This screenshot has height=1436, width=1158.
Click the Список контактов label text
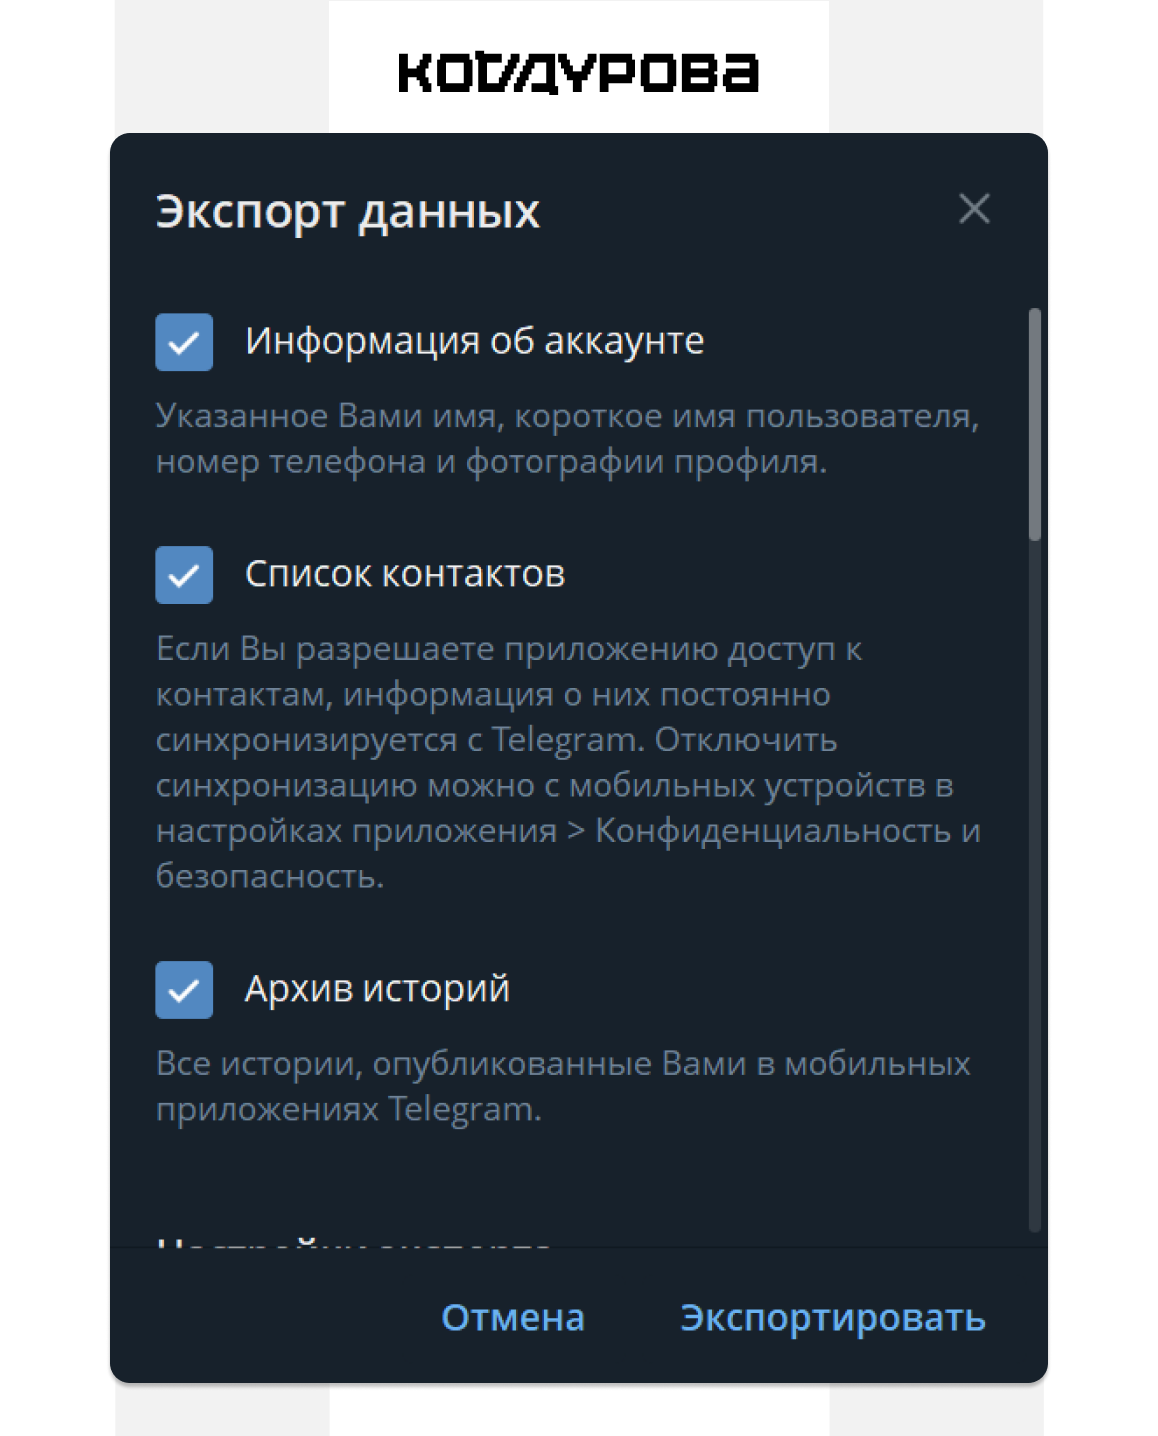405,574
